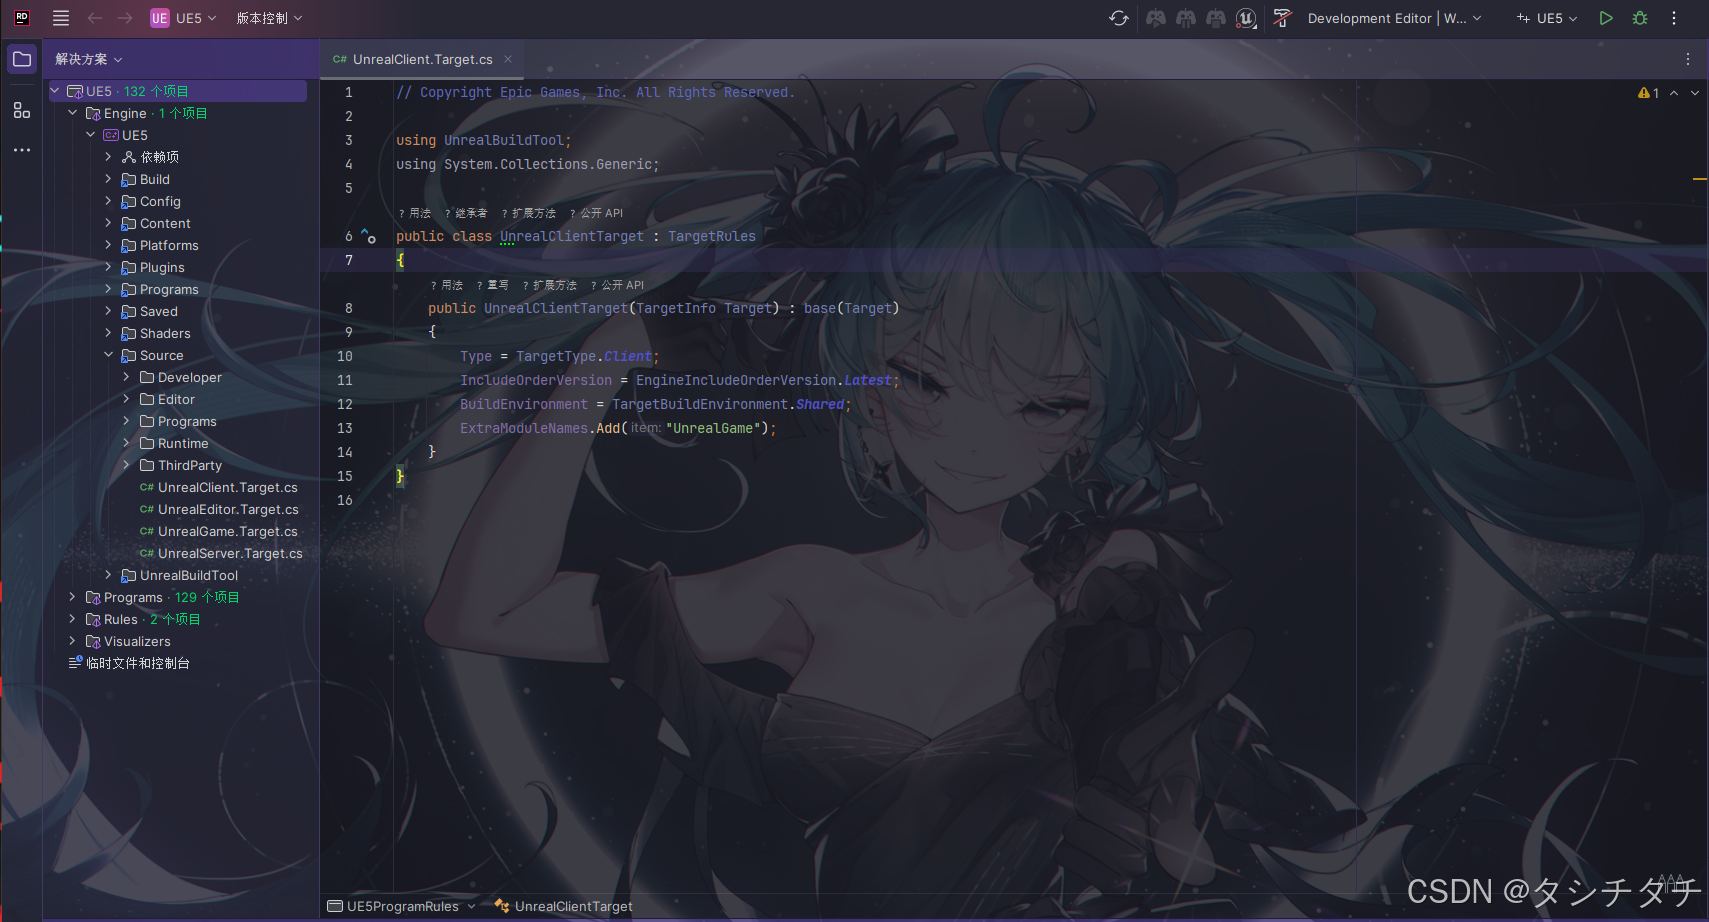1709x922 pixels.
Task: Open UnrealClient.Target.cs in the tree
Action: (227, 487)
